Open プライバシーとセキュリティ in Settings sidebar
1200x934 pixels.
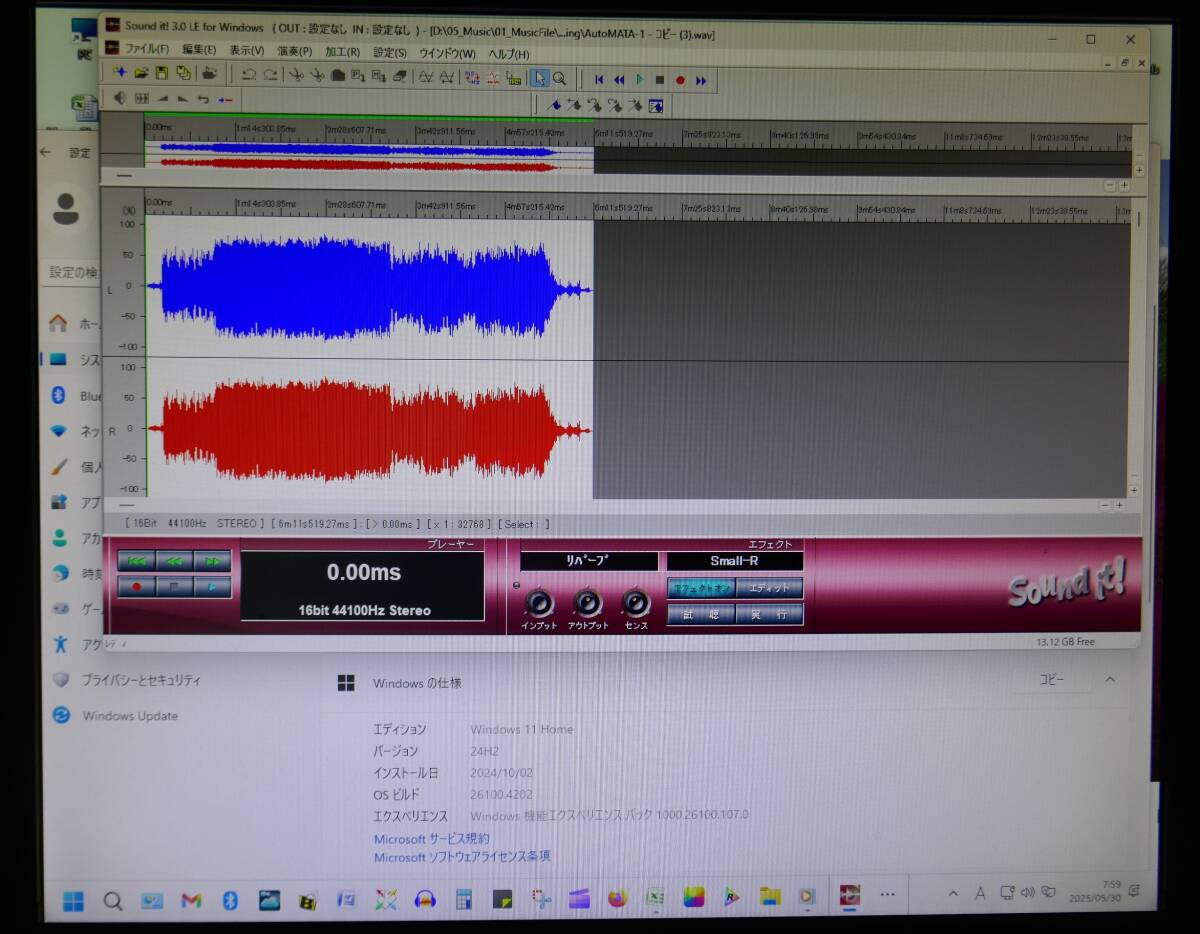141,680
